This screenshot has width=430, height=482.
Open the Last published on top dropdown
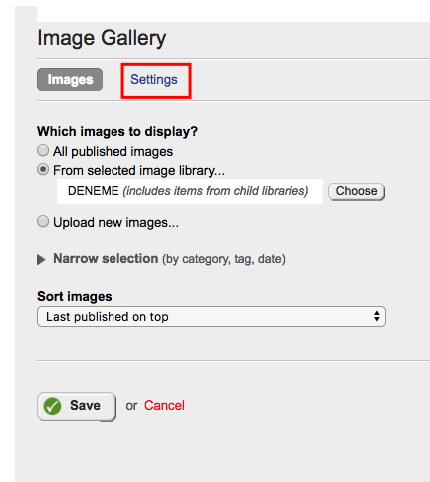coord(211,316)
